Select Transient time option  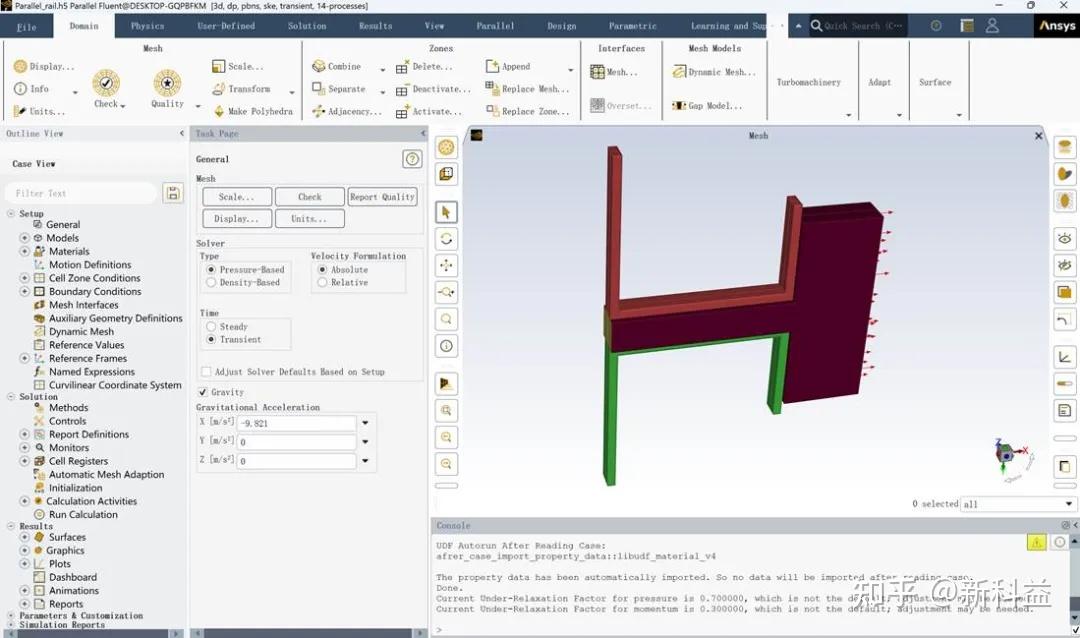pyautogui.click(x=234, y=340)
